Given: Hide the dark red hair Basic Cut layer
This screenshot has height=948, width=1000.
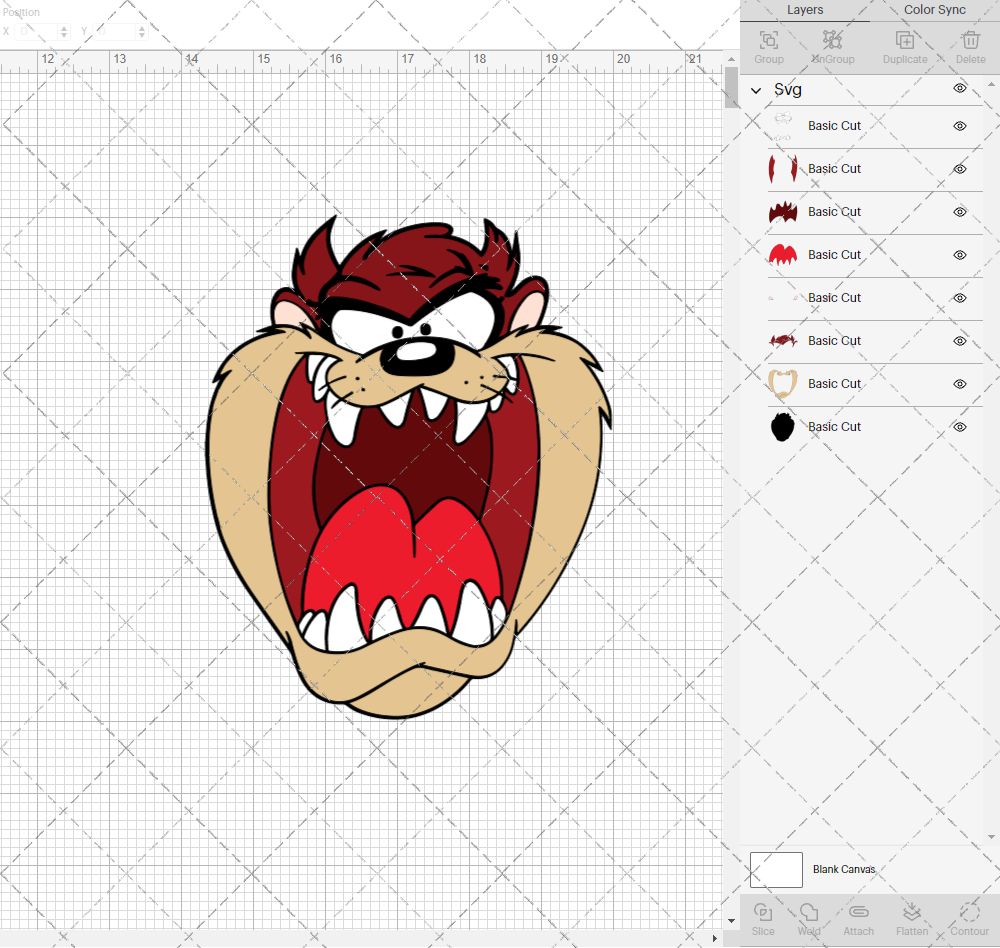Looking at the screenshot, I should [x=960, y=341].
